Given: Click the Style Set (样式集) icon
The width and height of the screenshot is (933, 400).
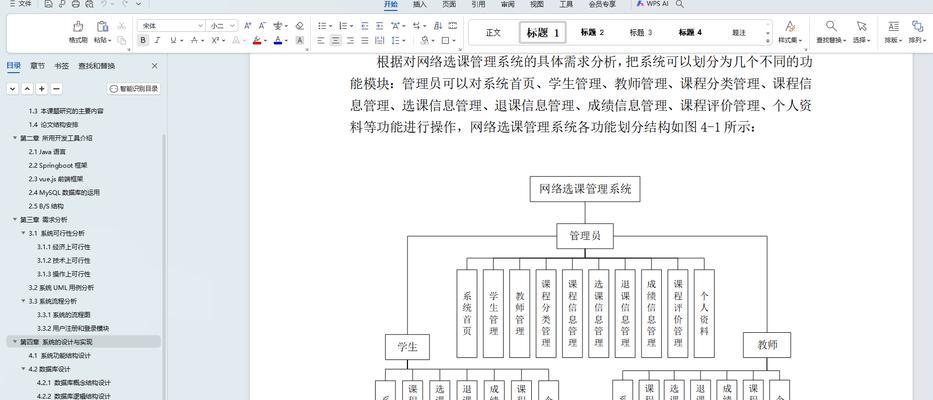Looking at the screenshot, I should (x=790, y=26).
